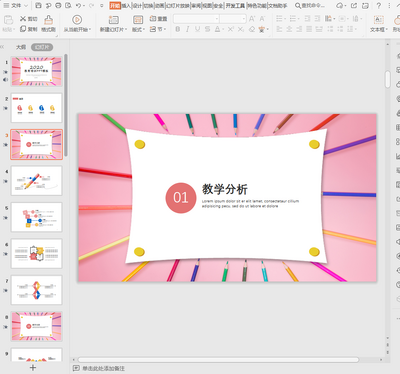The image size is (400, 374).
Task: Toggle subscript formatting
Action: [x=241, y=29]
